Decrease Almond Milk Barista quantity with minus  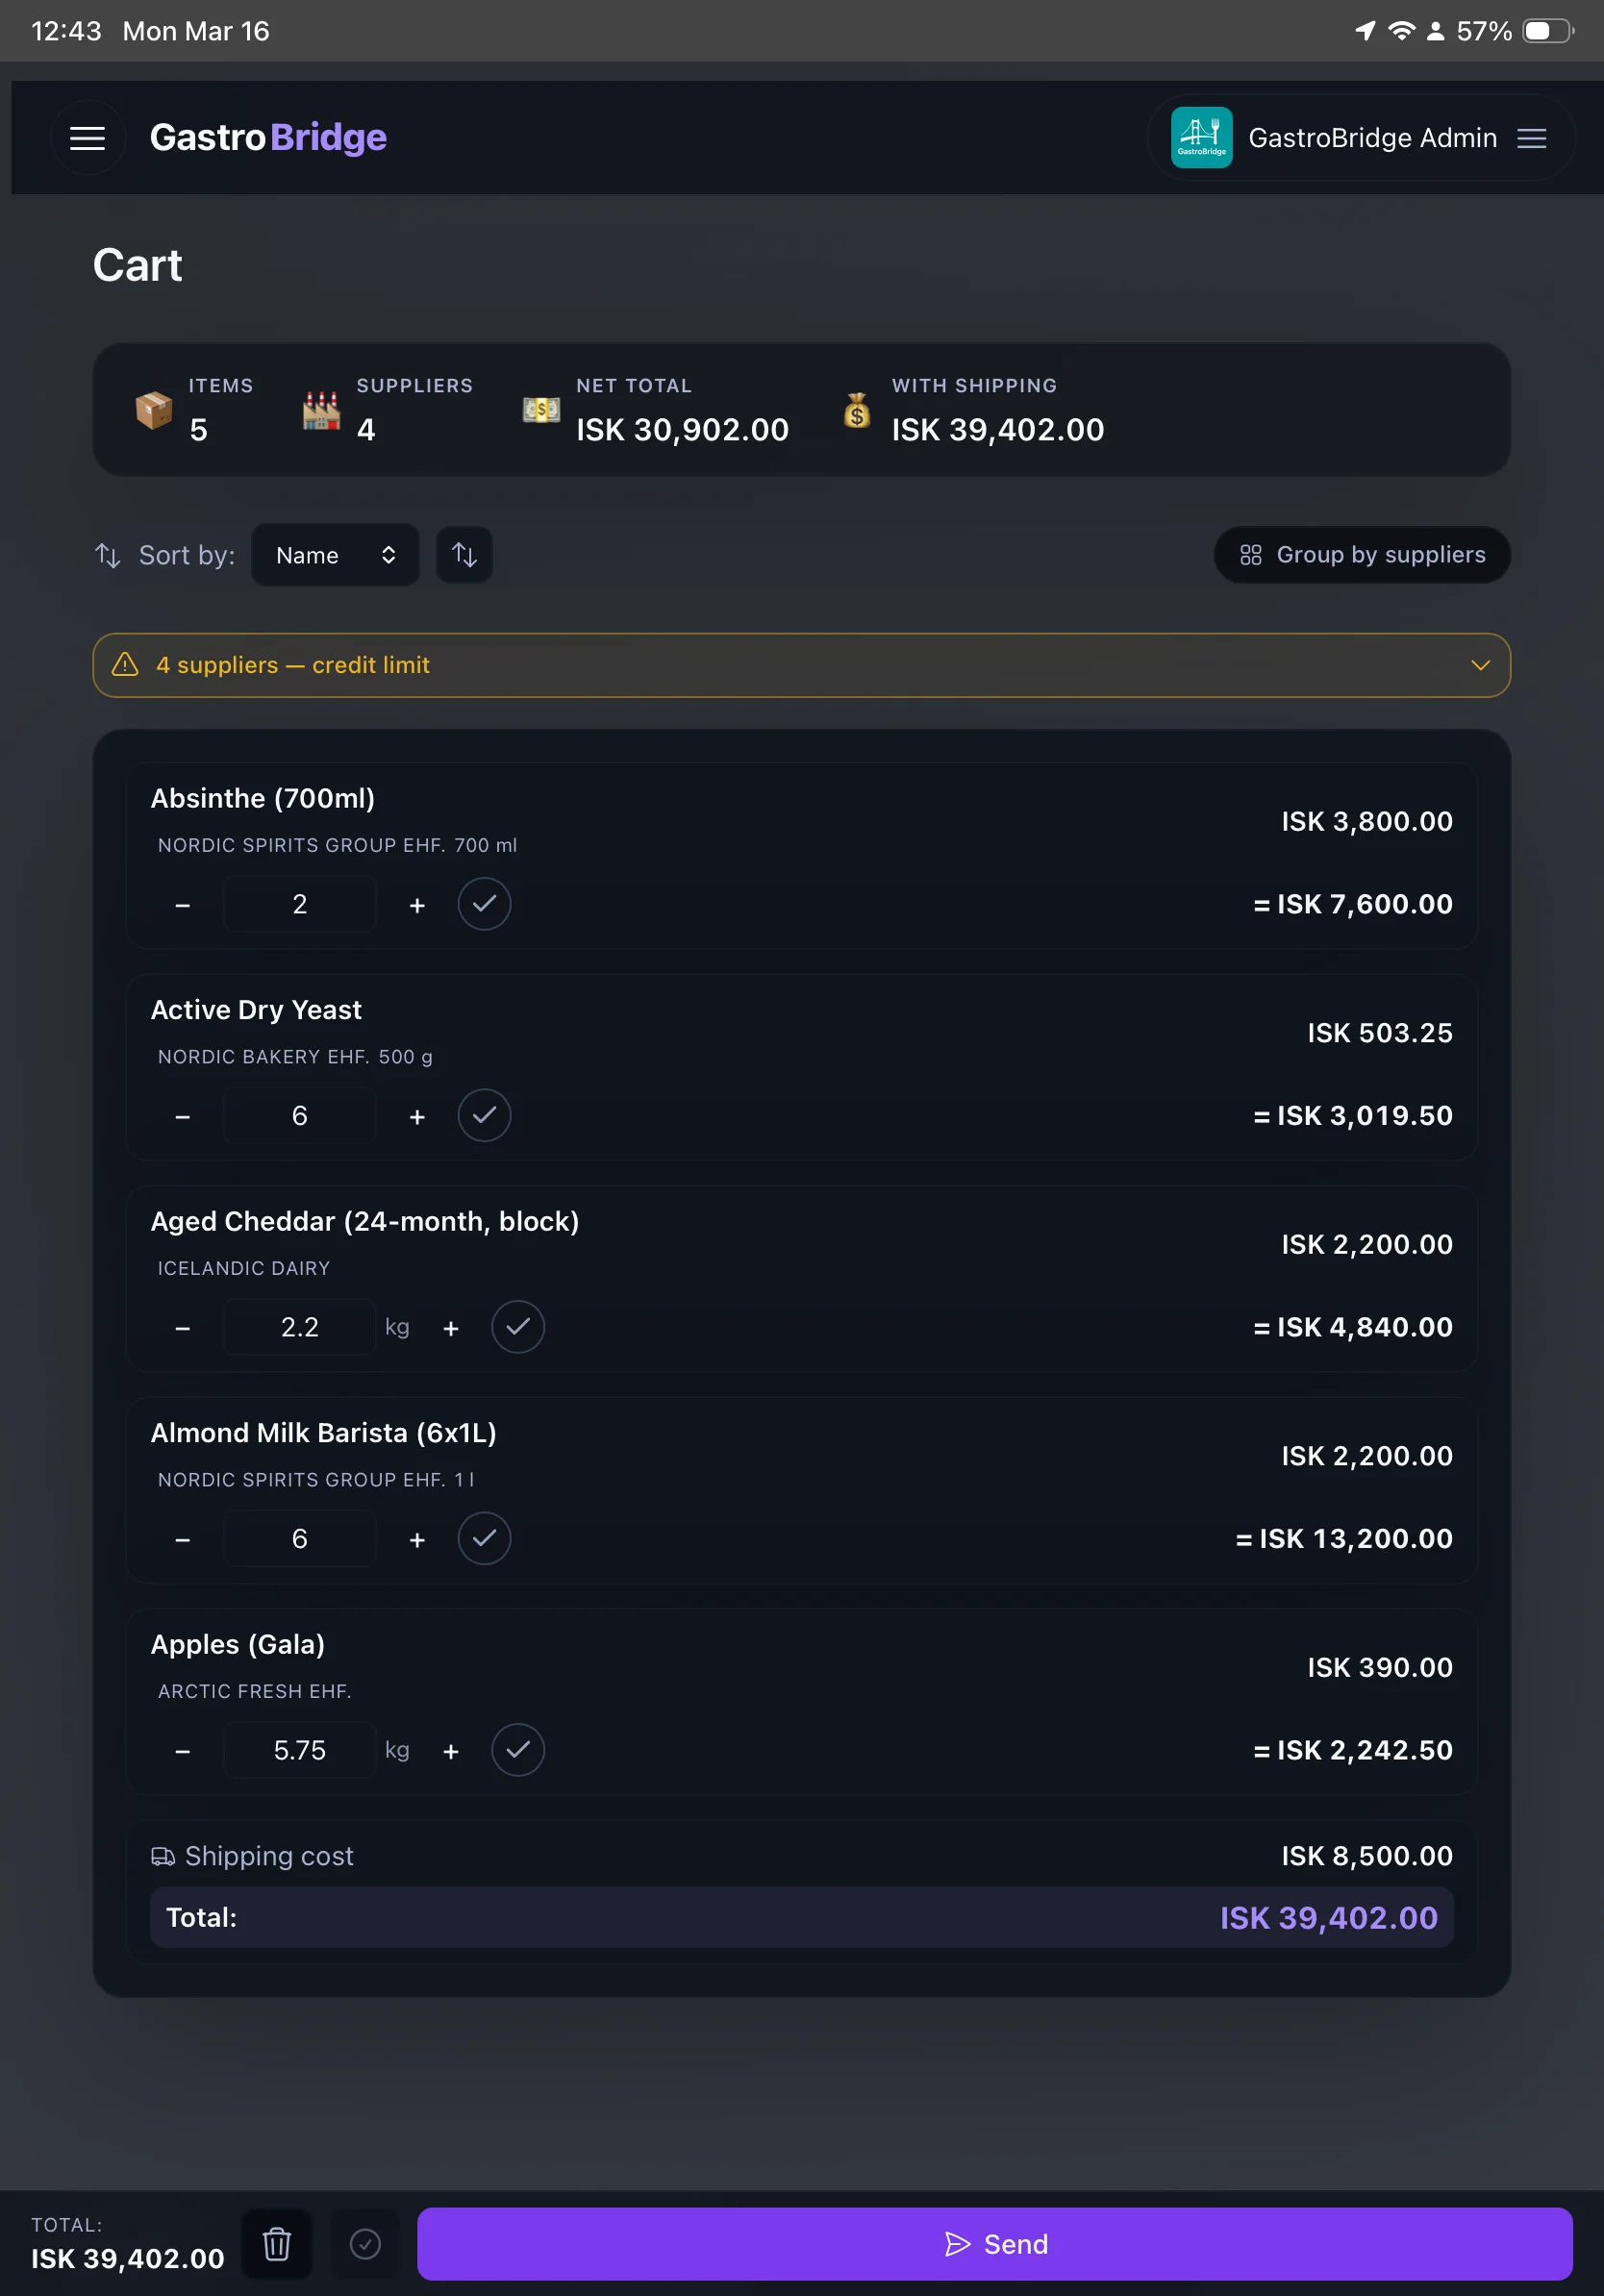tap(182, 1539)
